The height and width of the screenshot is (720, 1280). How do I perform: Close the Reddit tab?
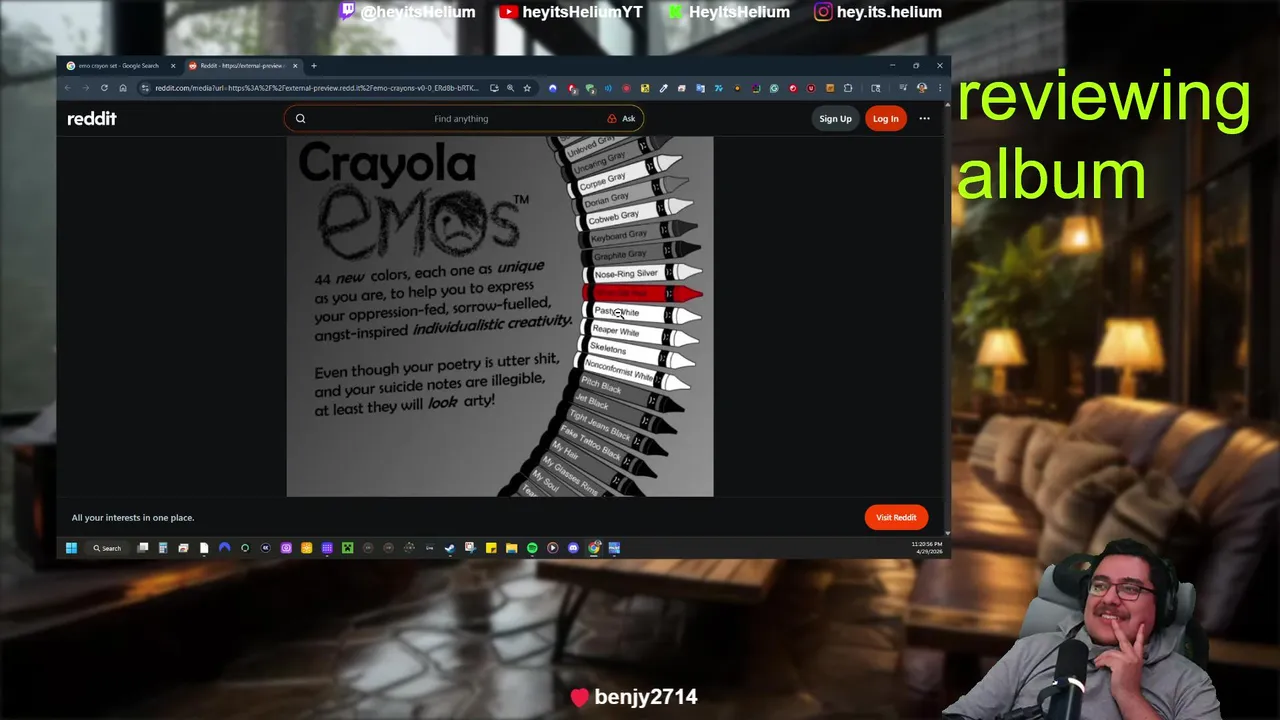pos(295,66)
